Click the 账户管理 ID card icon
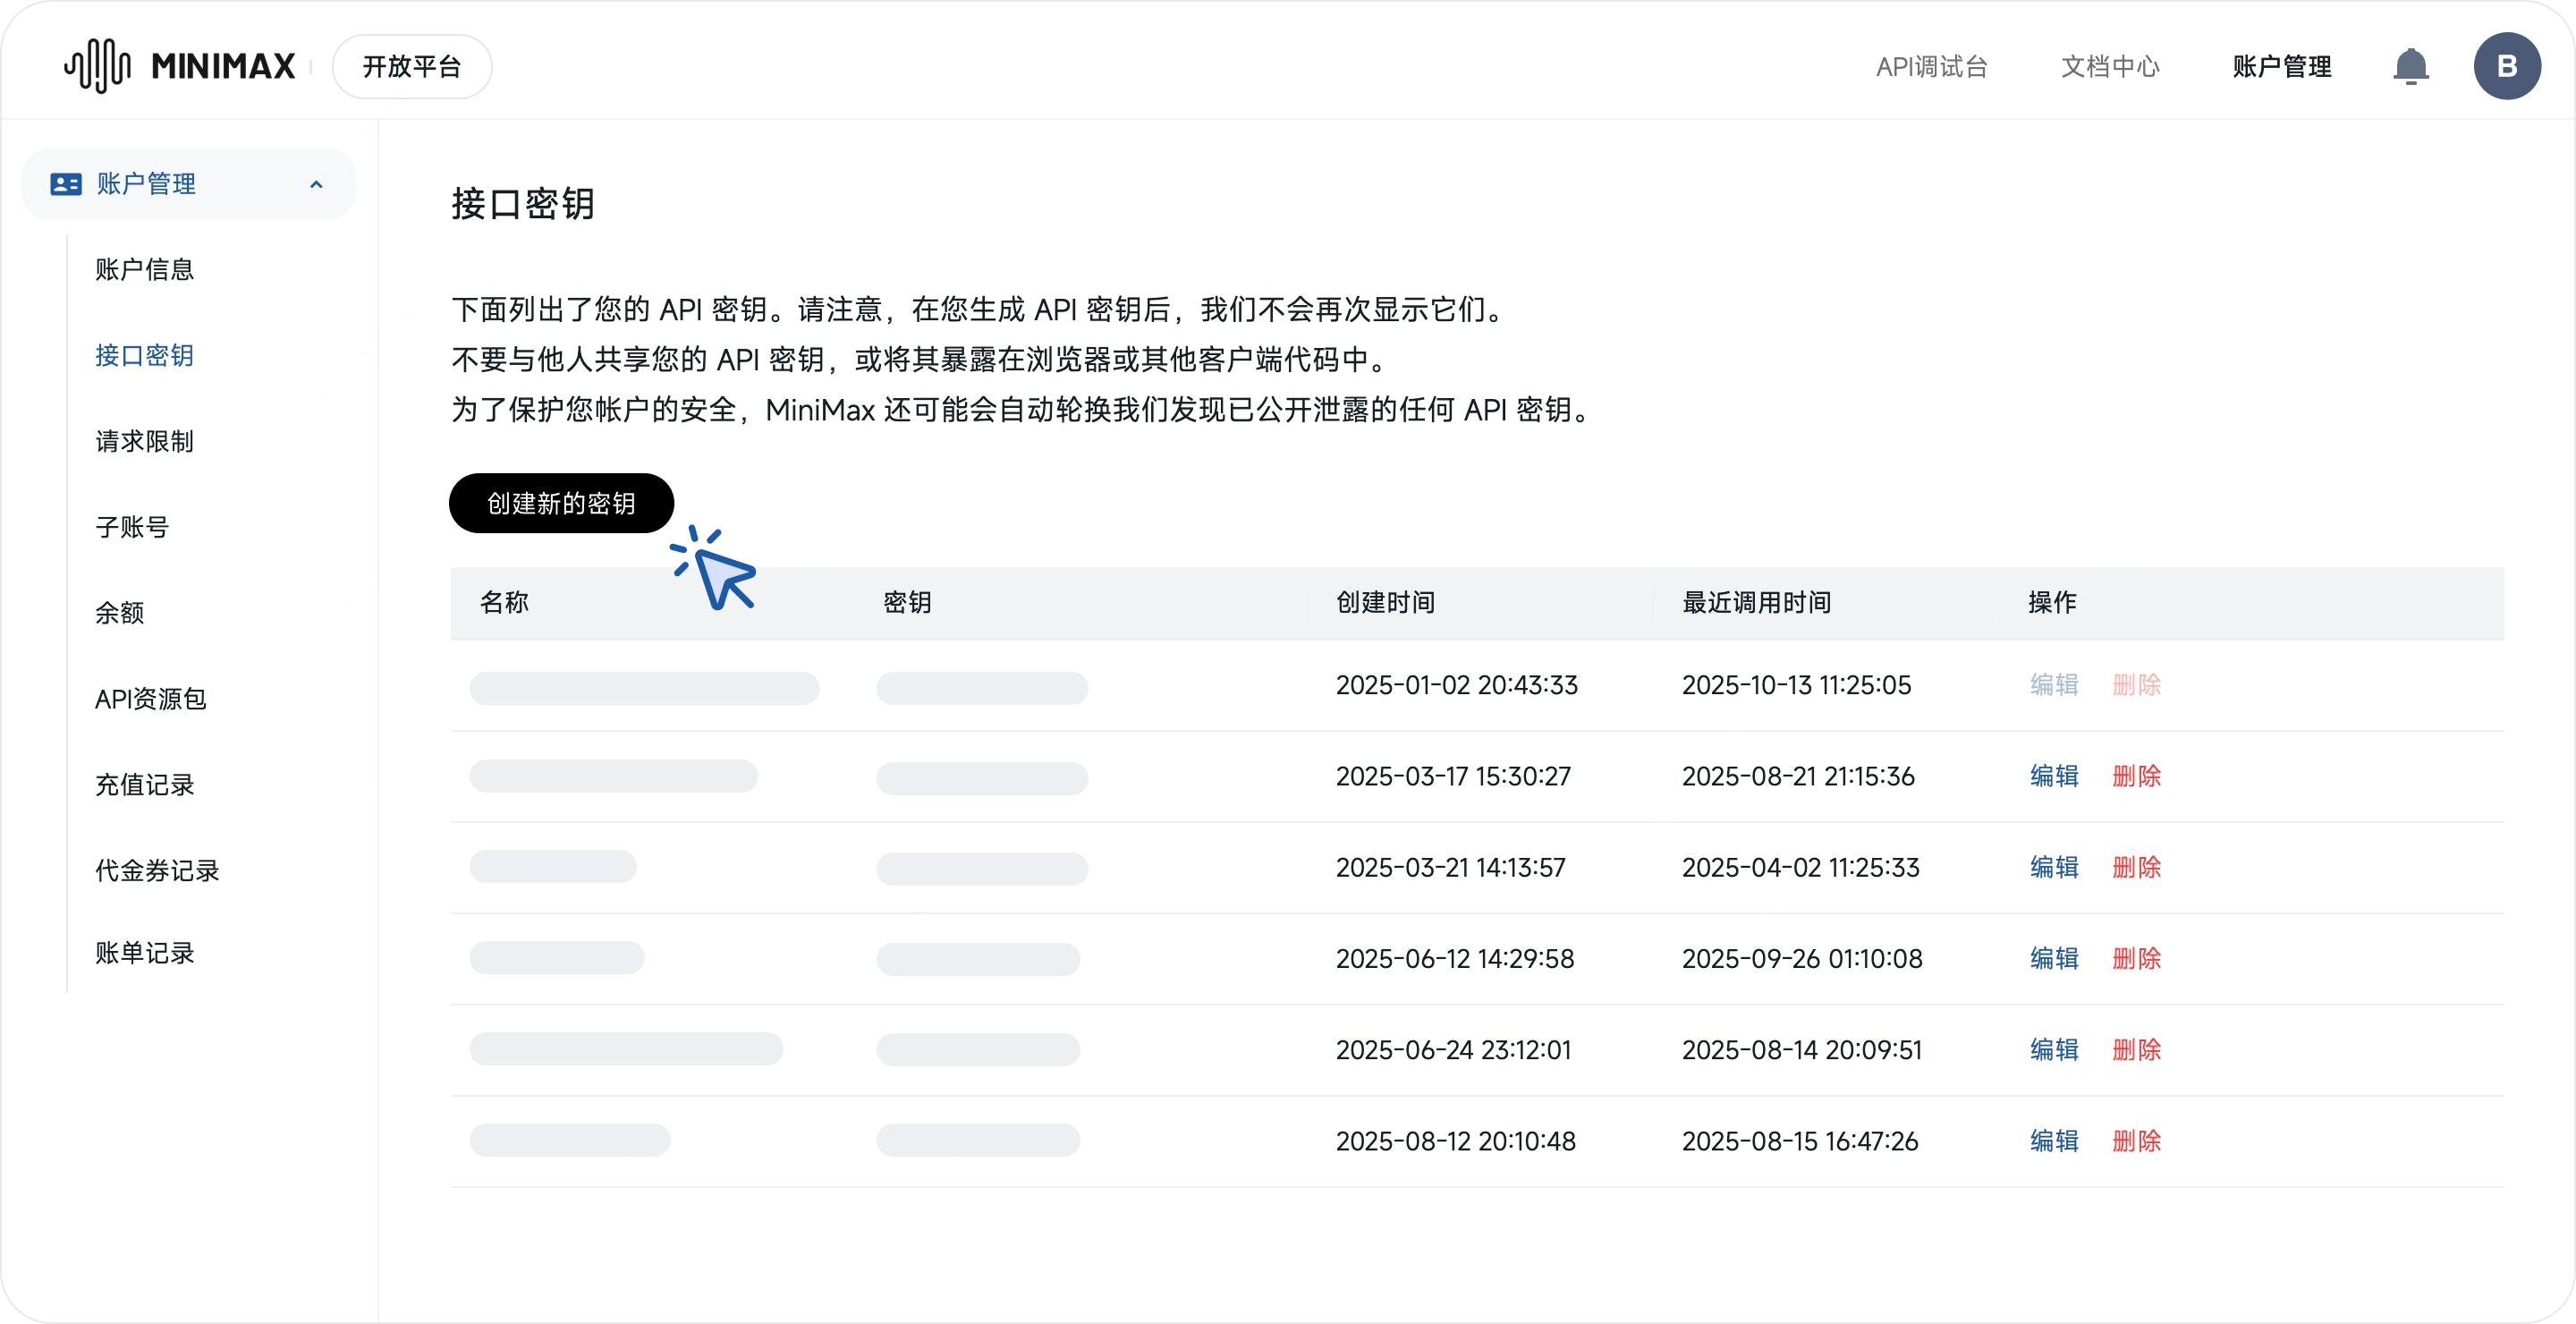 pyautogui.click(x=66, y=184)
